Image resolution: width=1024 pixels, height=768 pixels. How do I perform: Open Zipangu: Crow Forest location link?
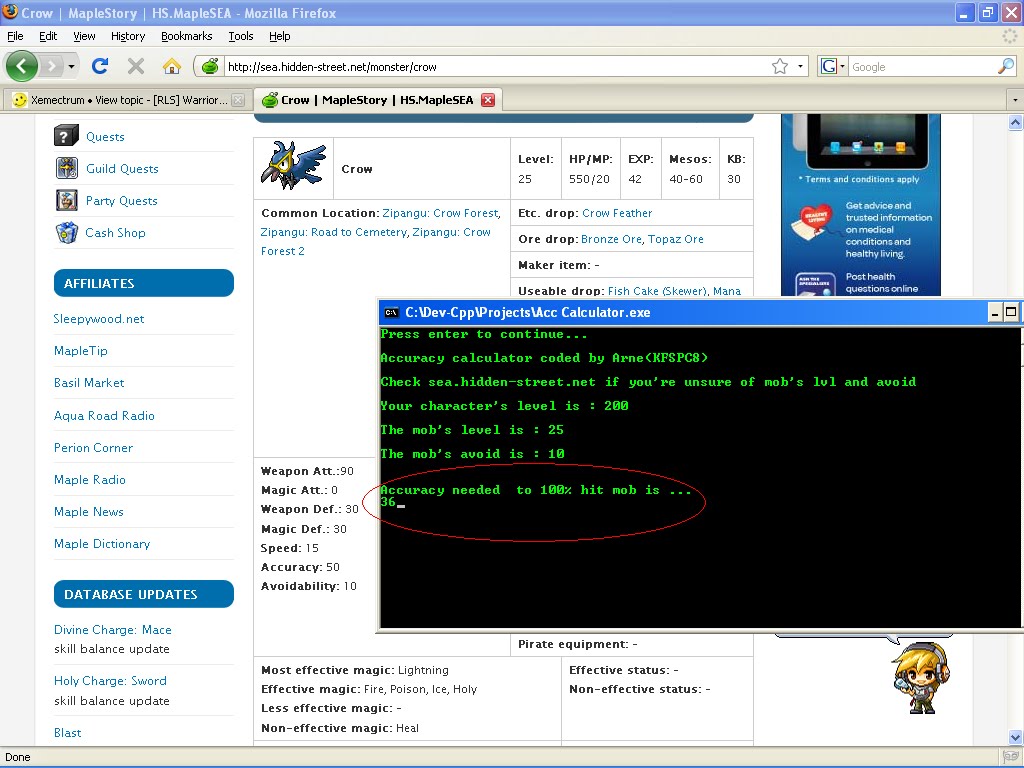coord(440,213)
